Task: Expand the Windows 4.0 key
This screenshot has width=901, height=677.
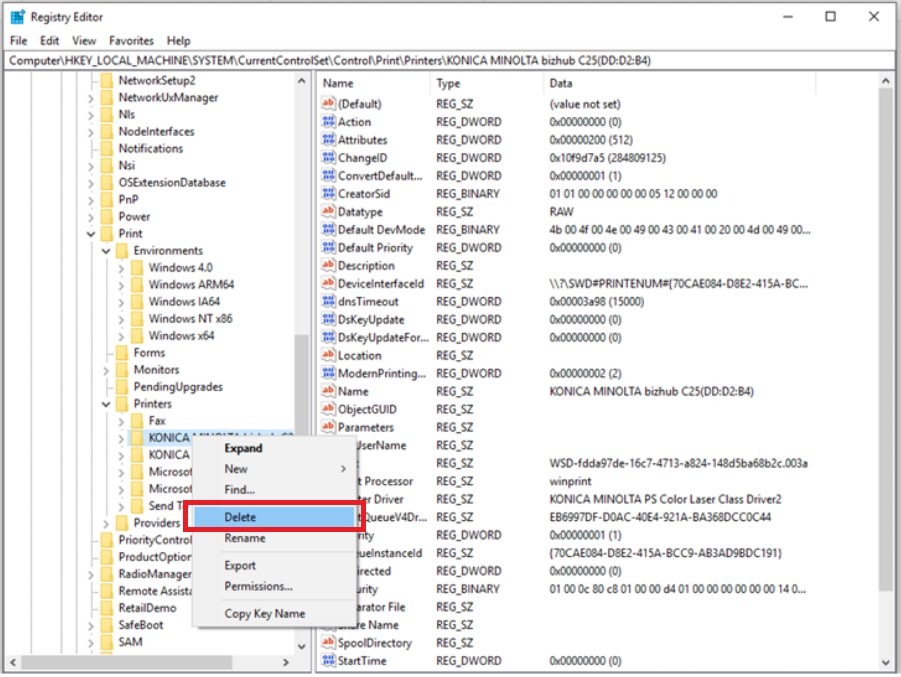Action: (x=121, y=268)
